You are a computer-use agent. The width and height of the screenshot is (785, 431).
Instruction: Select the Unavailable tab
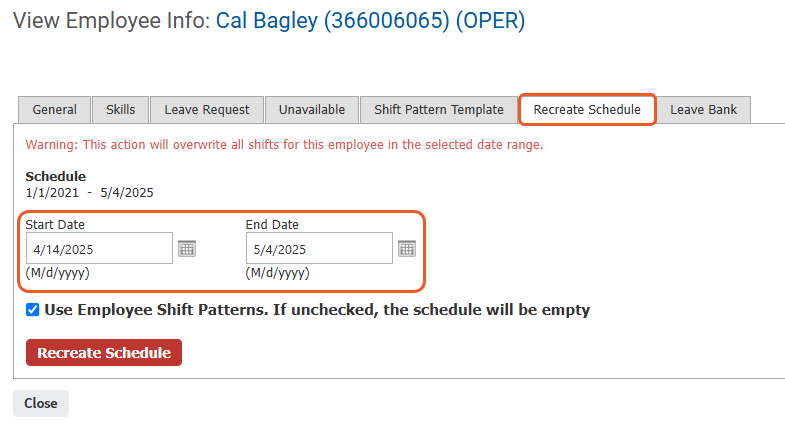312,110
